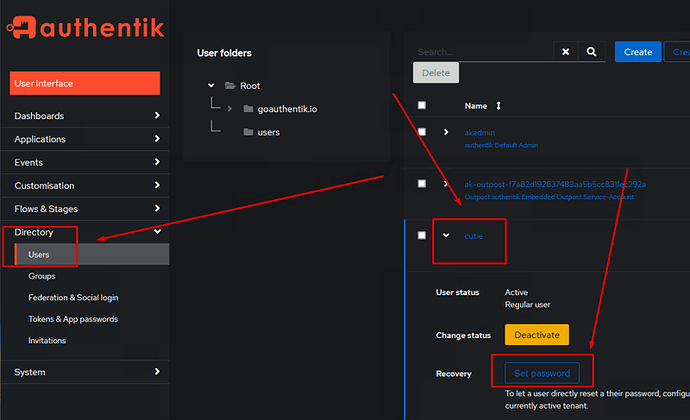Open the cutie user link

tap(473, 236)
